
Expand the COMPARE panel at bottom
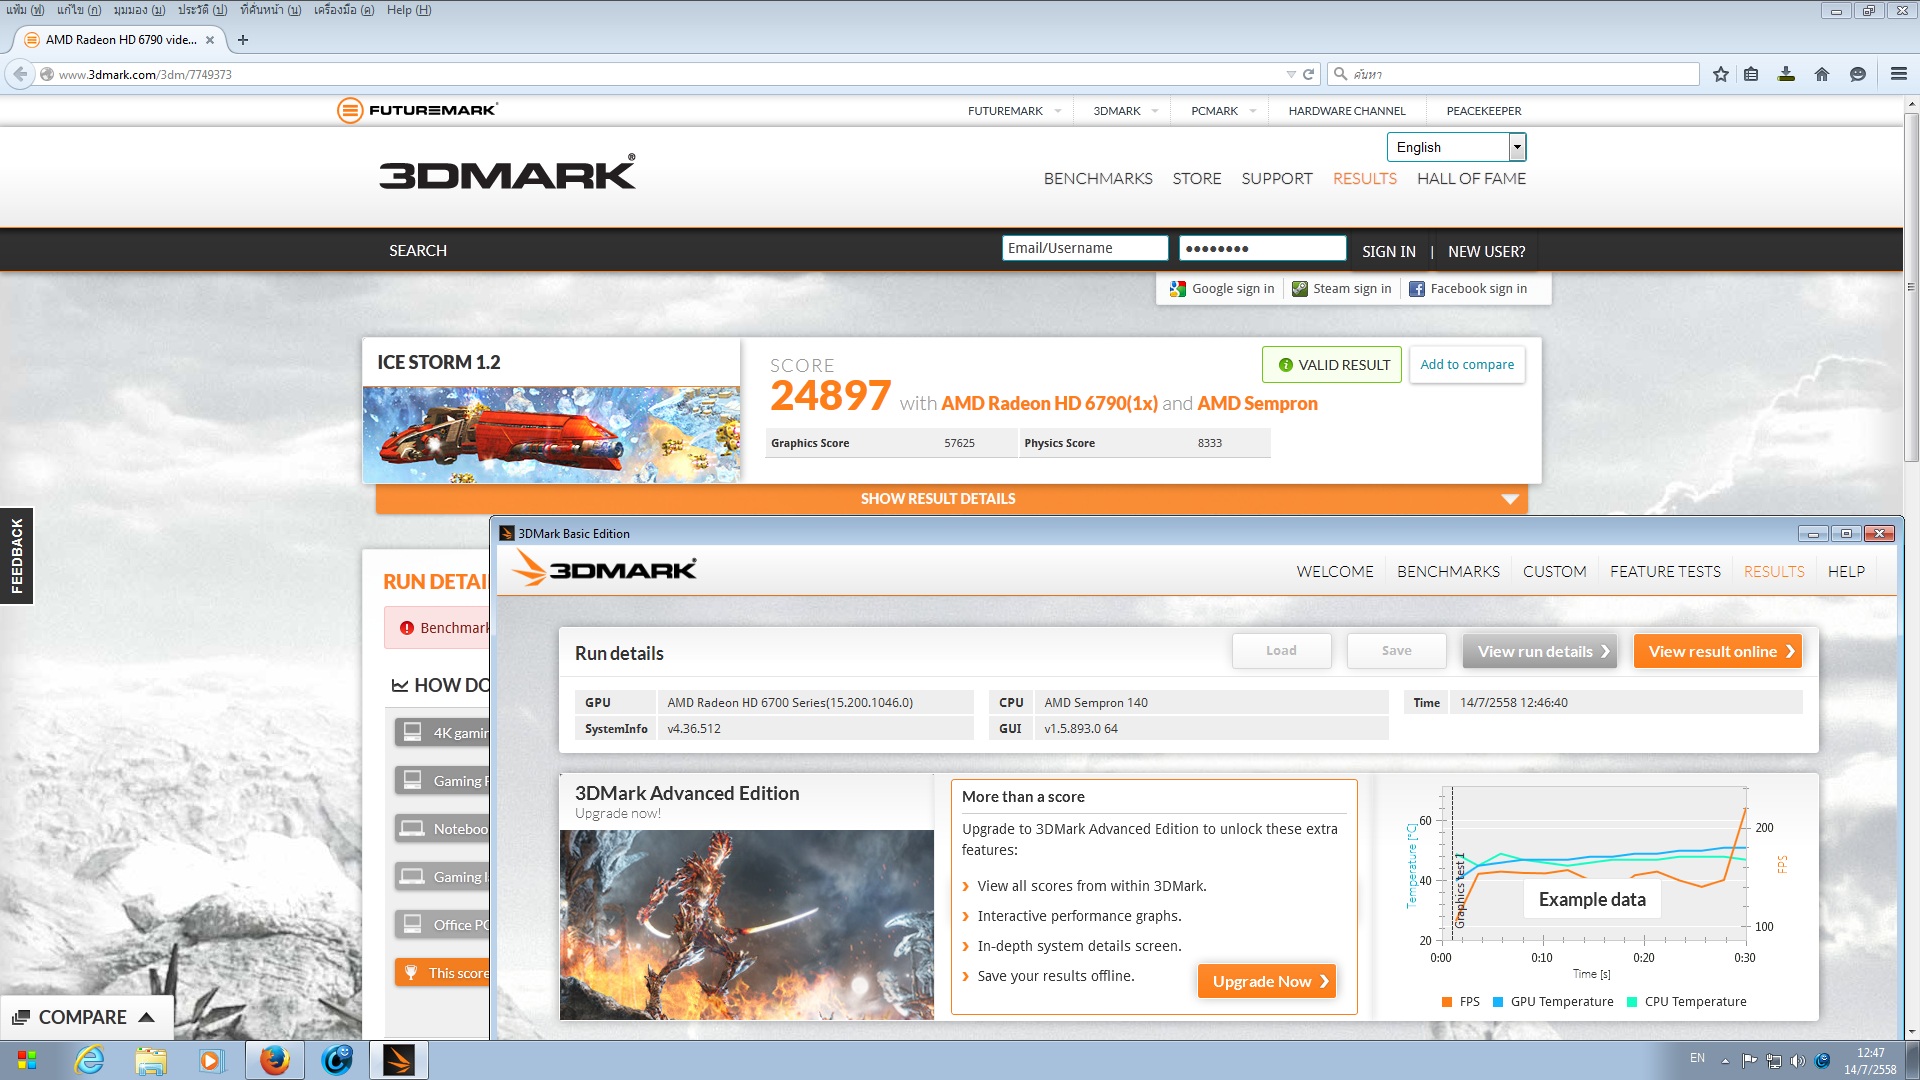(85, 1017)
